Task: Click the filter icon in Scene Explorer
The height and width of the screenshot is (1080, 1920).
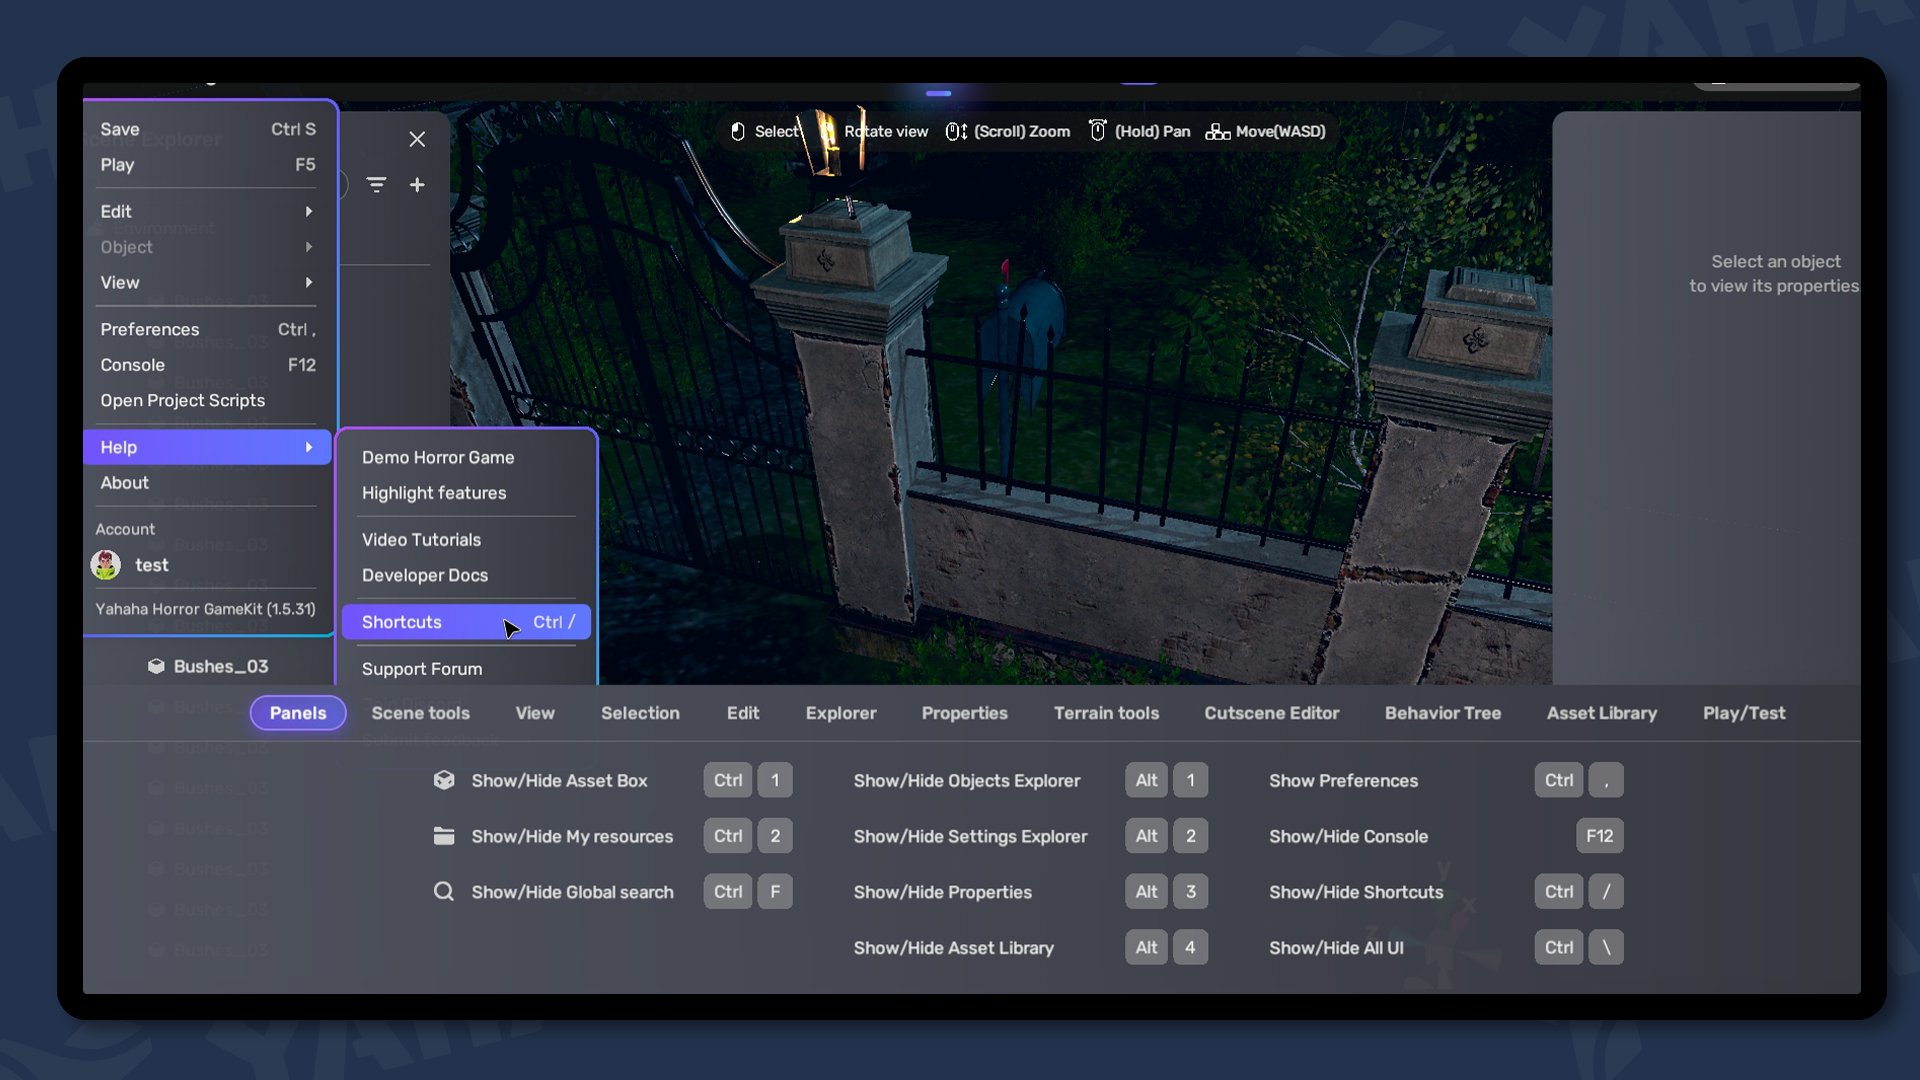Action: 376,185
